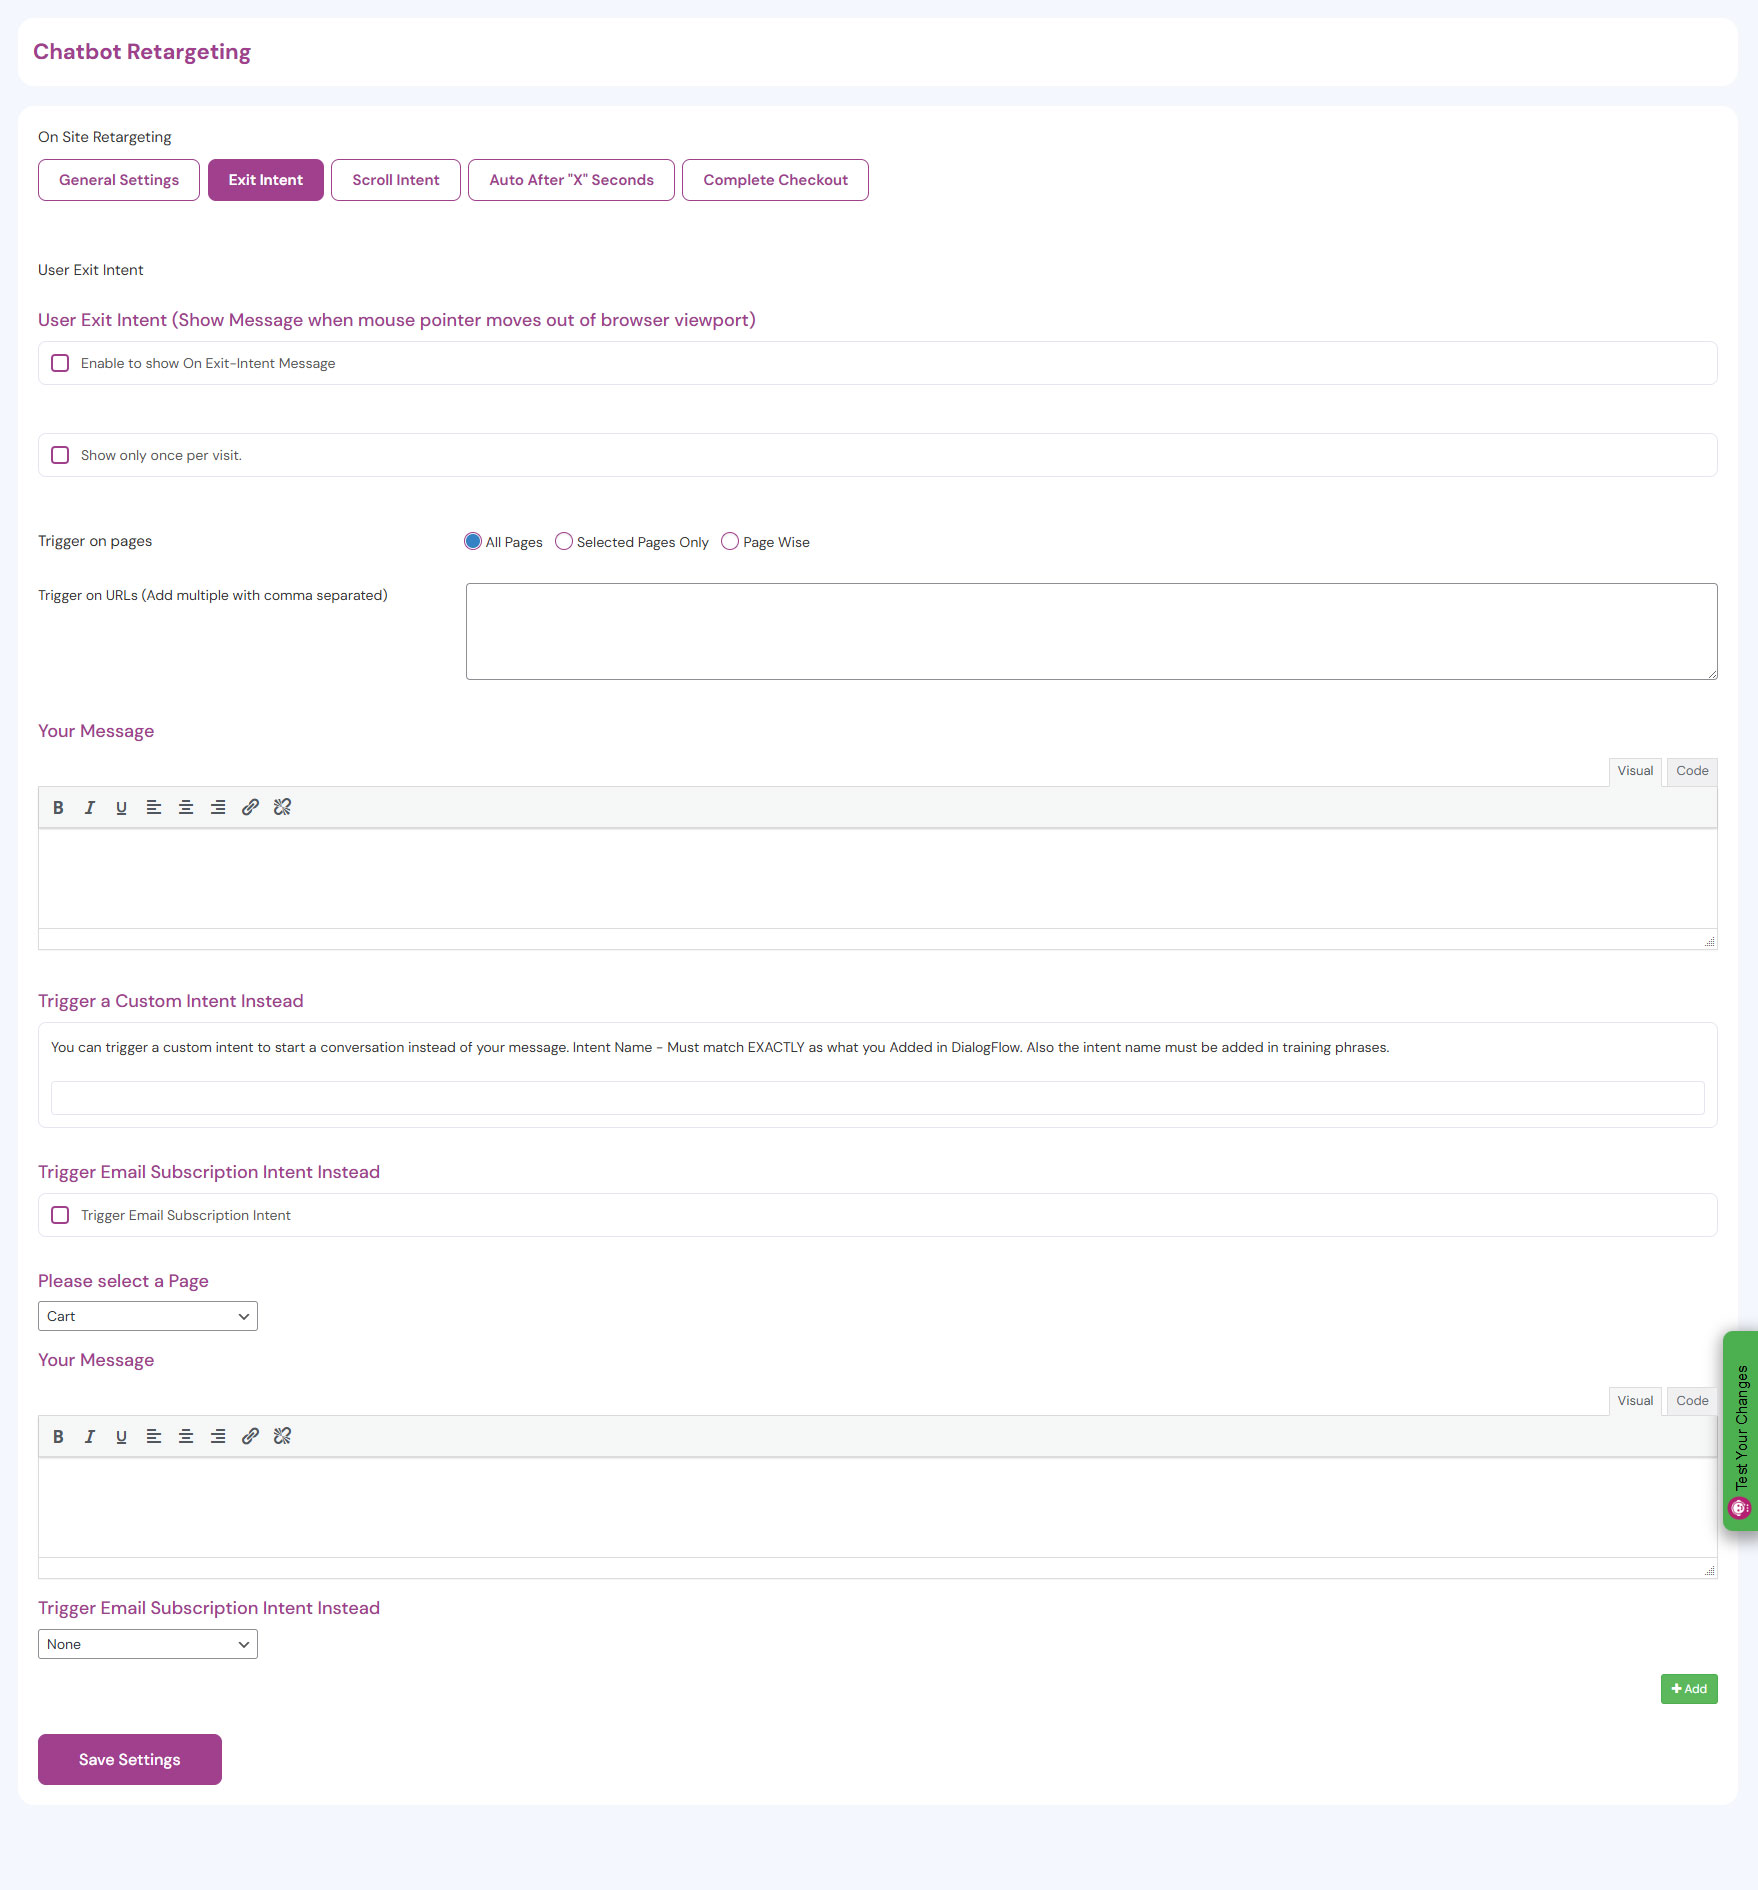Select Selected Pages Only radio button
Viewport: 1758px width, 1890px height.
[x=564, y=542]
